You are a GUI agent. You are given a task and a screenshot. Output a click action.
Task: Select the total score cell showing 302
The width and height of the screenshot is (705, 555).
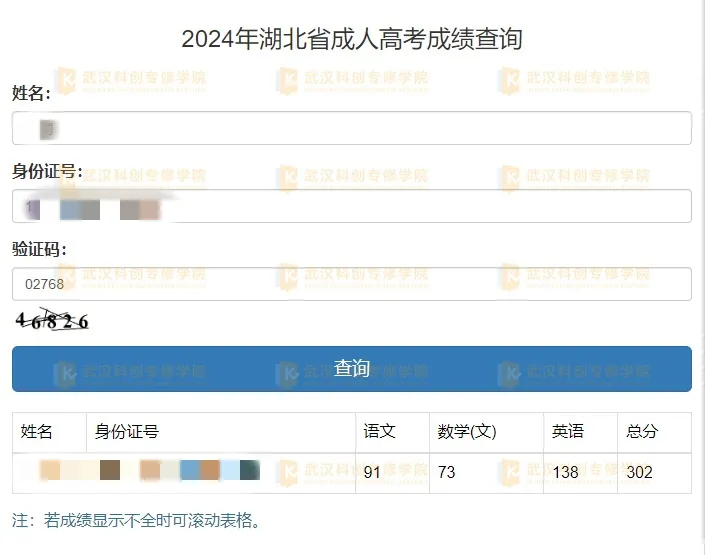pos(640,472)
